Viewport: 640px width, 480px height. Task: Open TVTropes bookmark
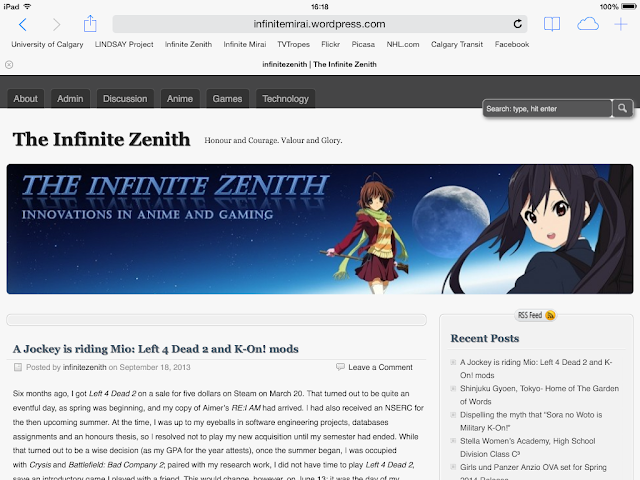[293, 44]
